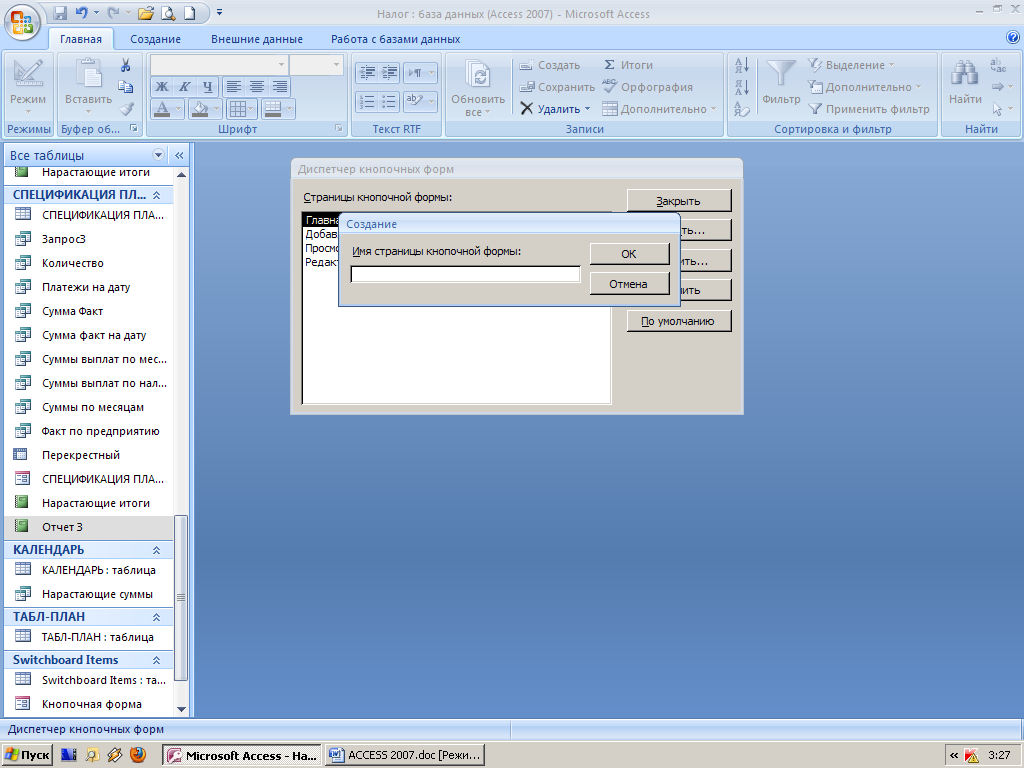
Task: Click the fill color bucket
Action: pos(200,109)
